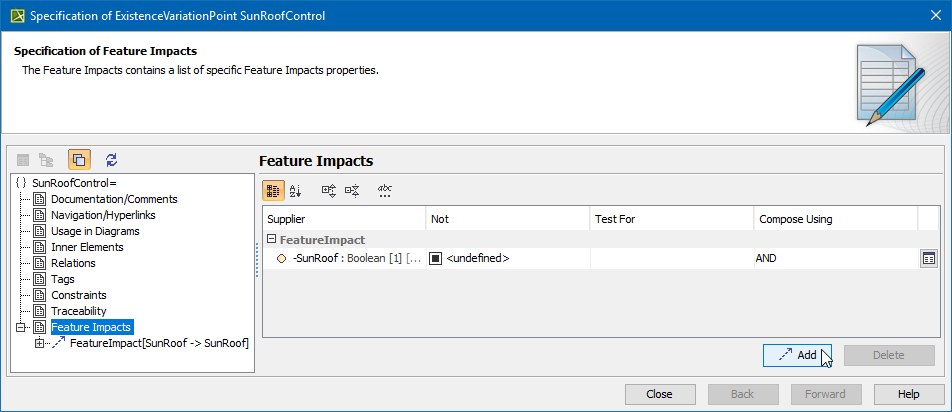
Task: Collapse the Feature Impacts tree node
Action: pos(22,327)
